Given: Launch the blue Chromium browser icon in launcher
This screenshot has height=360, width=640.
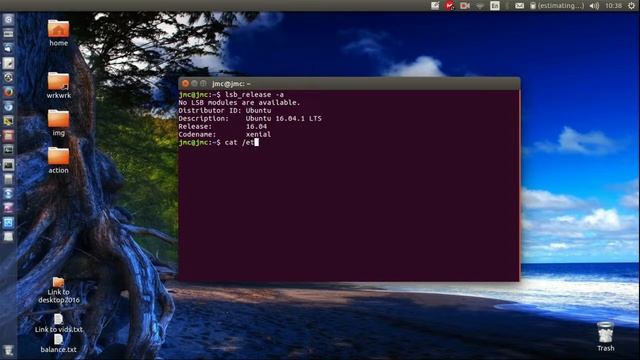Looking at the screenshot, I should pyautogui.click(x=8, y=107).
